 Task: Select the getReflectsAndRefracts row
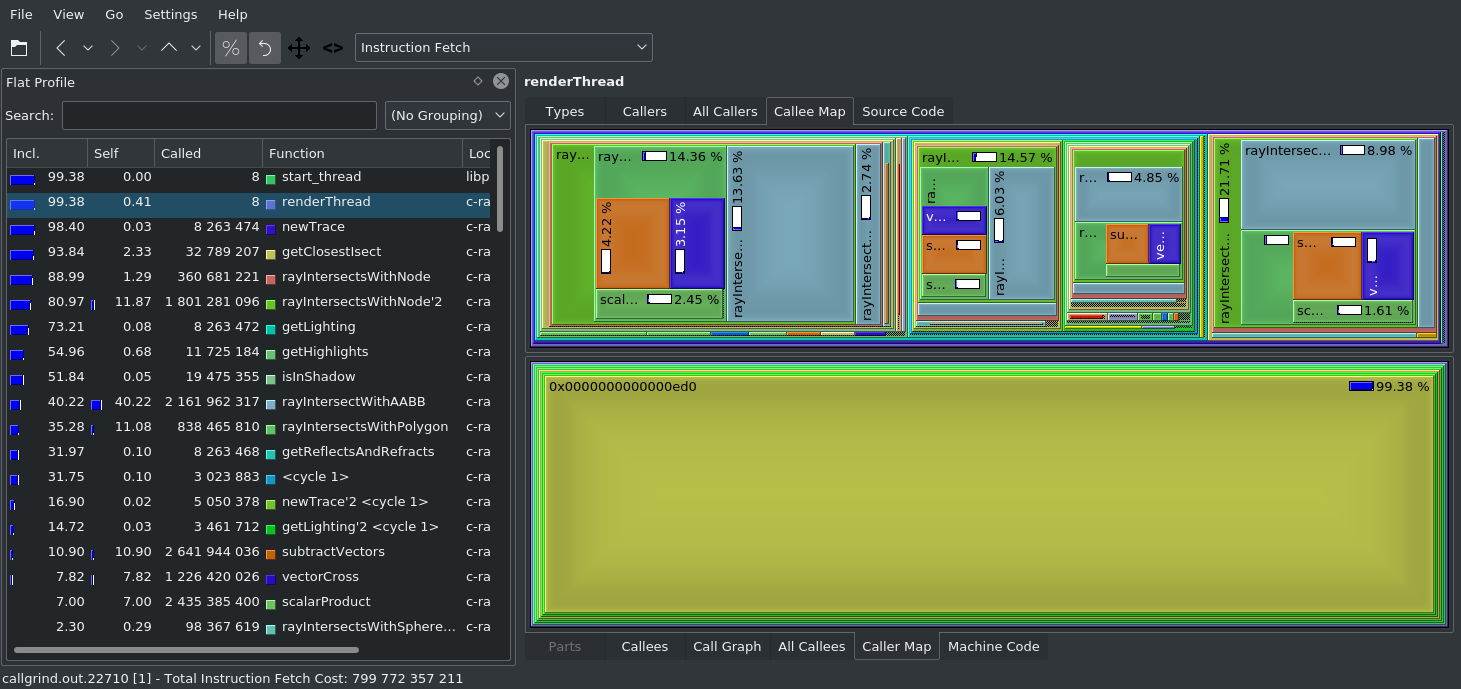click(x=250, y=452)
